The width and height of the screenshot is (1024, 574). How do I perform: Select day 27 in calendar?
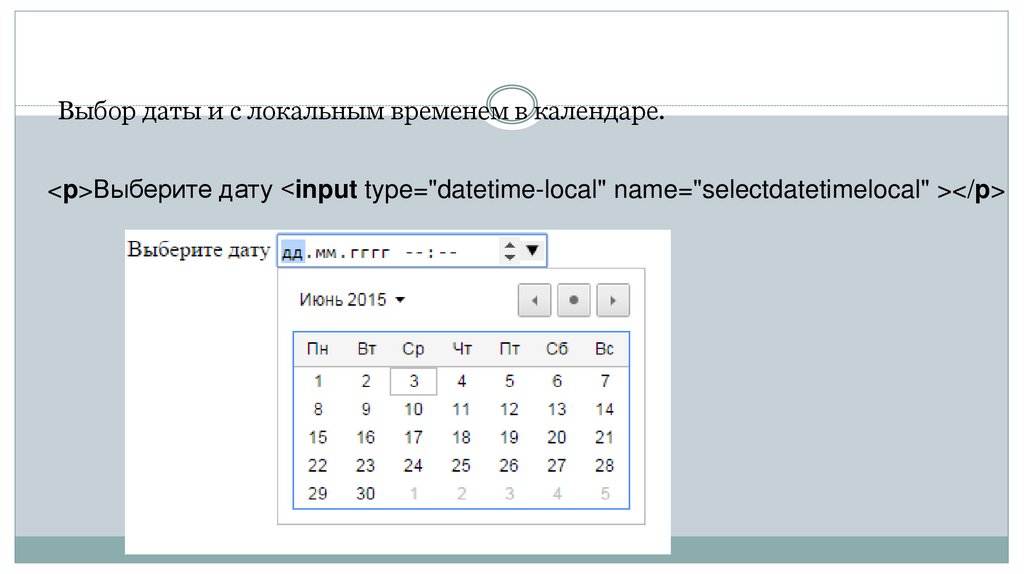coord(557,466)
